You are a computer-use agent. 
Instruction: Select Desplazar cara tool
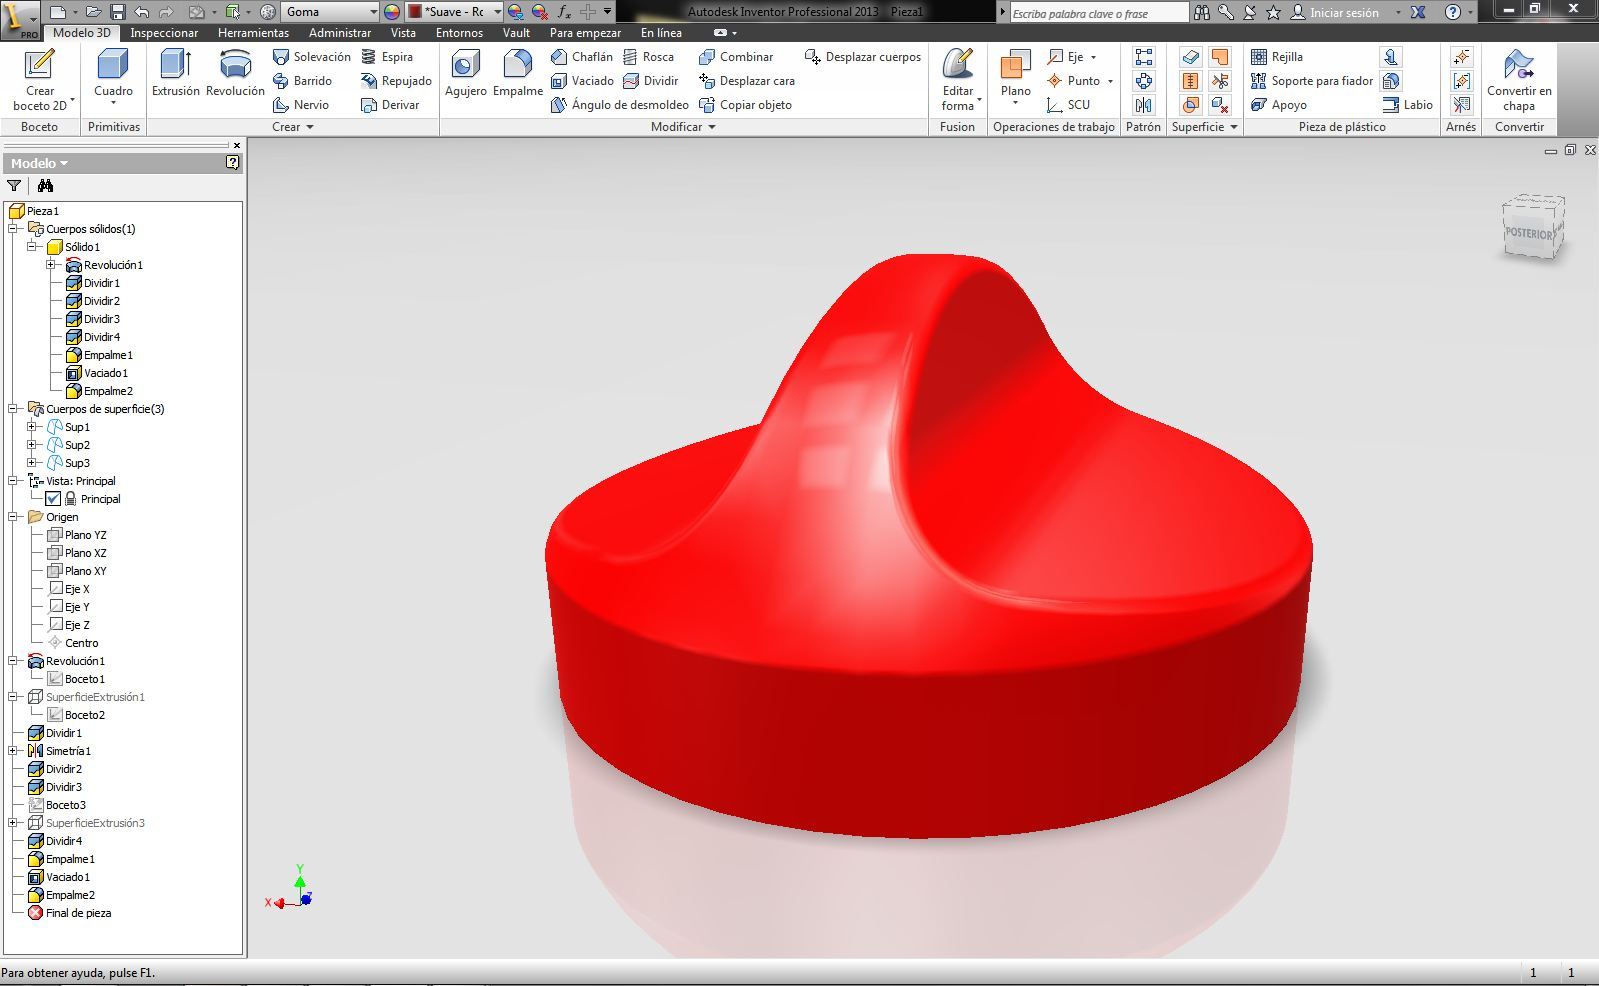pyautogui.click(x=747, y=81)
